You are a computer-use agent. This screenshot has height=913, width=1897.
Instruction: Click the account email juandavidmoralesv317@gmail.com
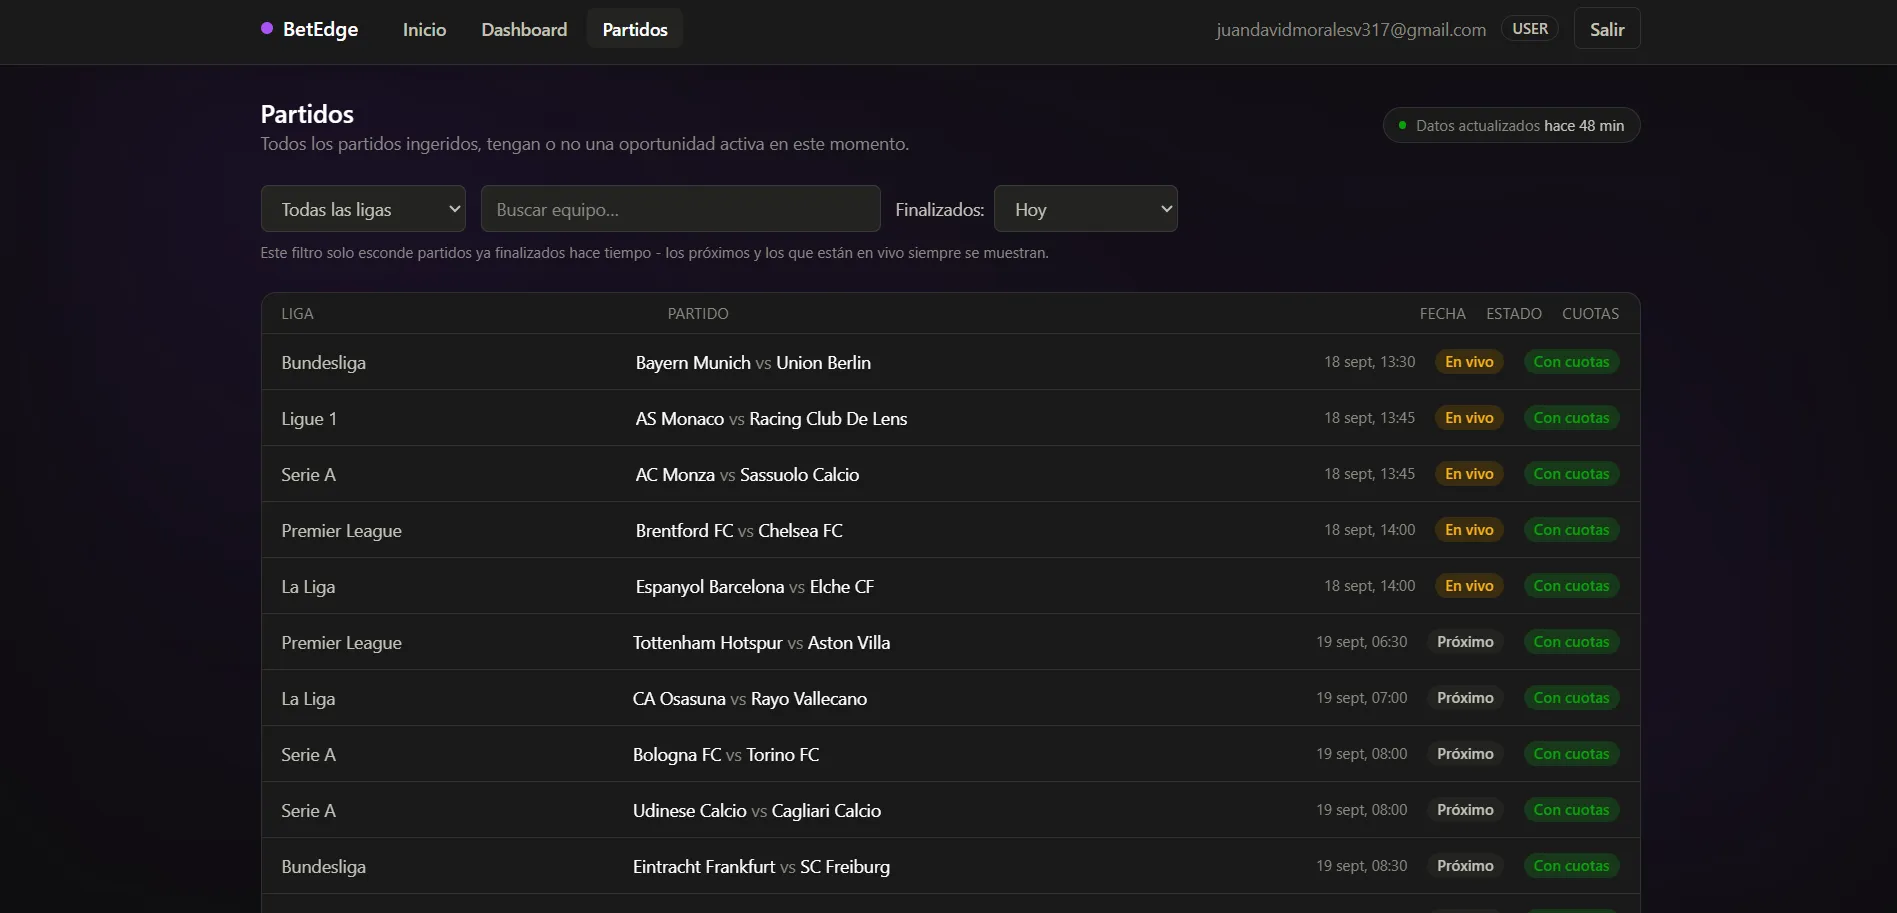click(x=1351, y=29)
